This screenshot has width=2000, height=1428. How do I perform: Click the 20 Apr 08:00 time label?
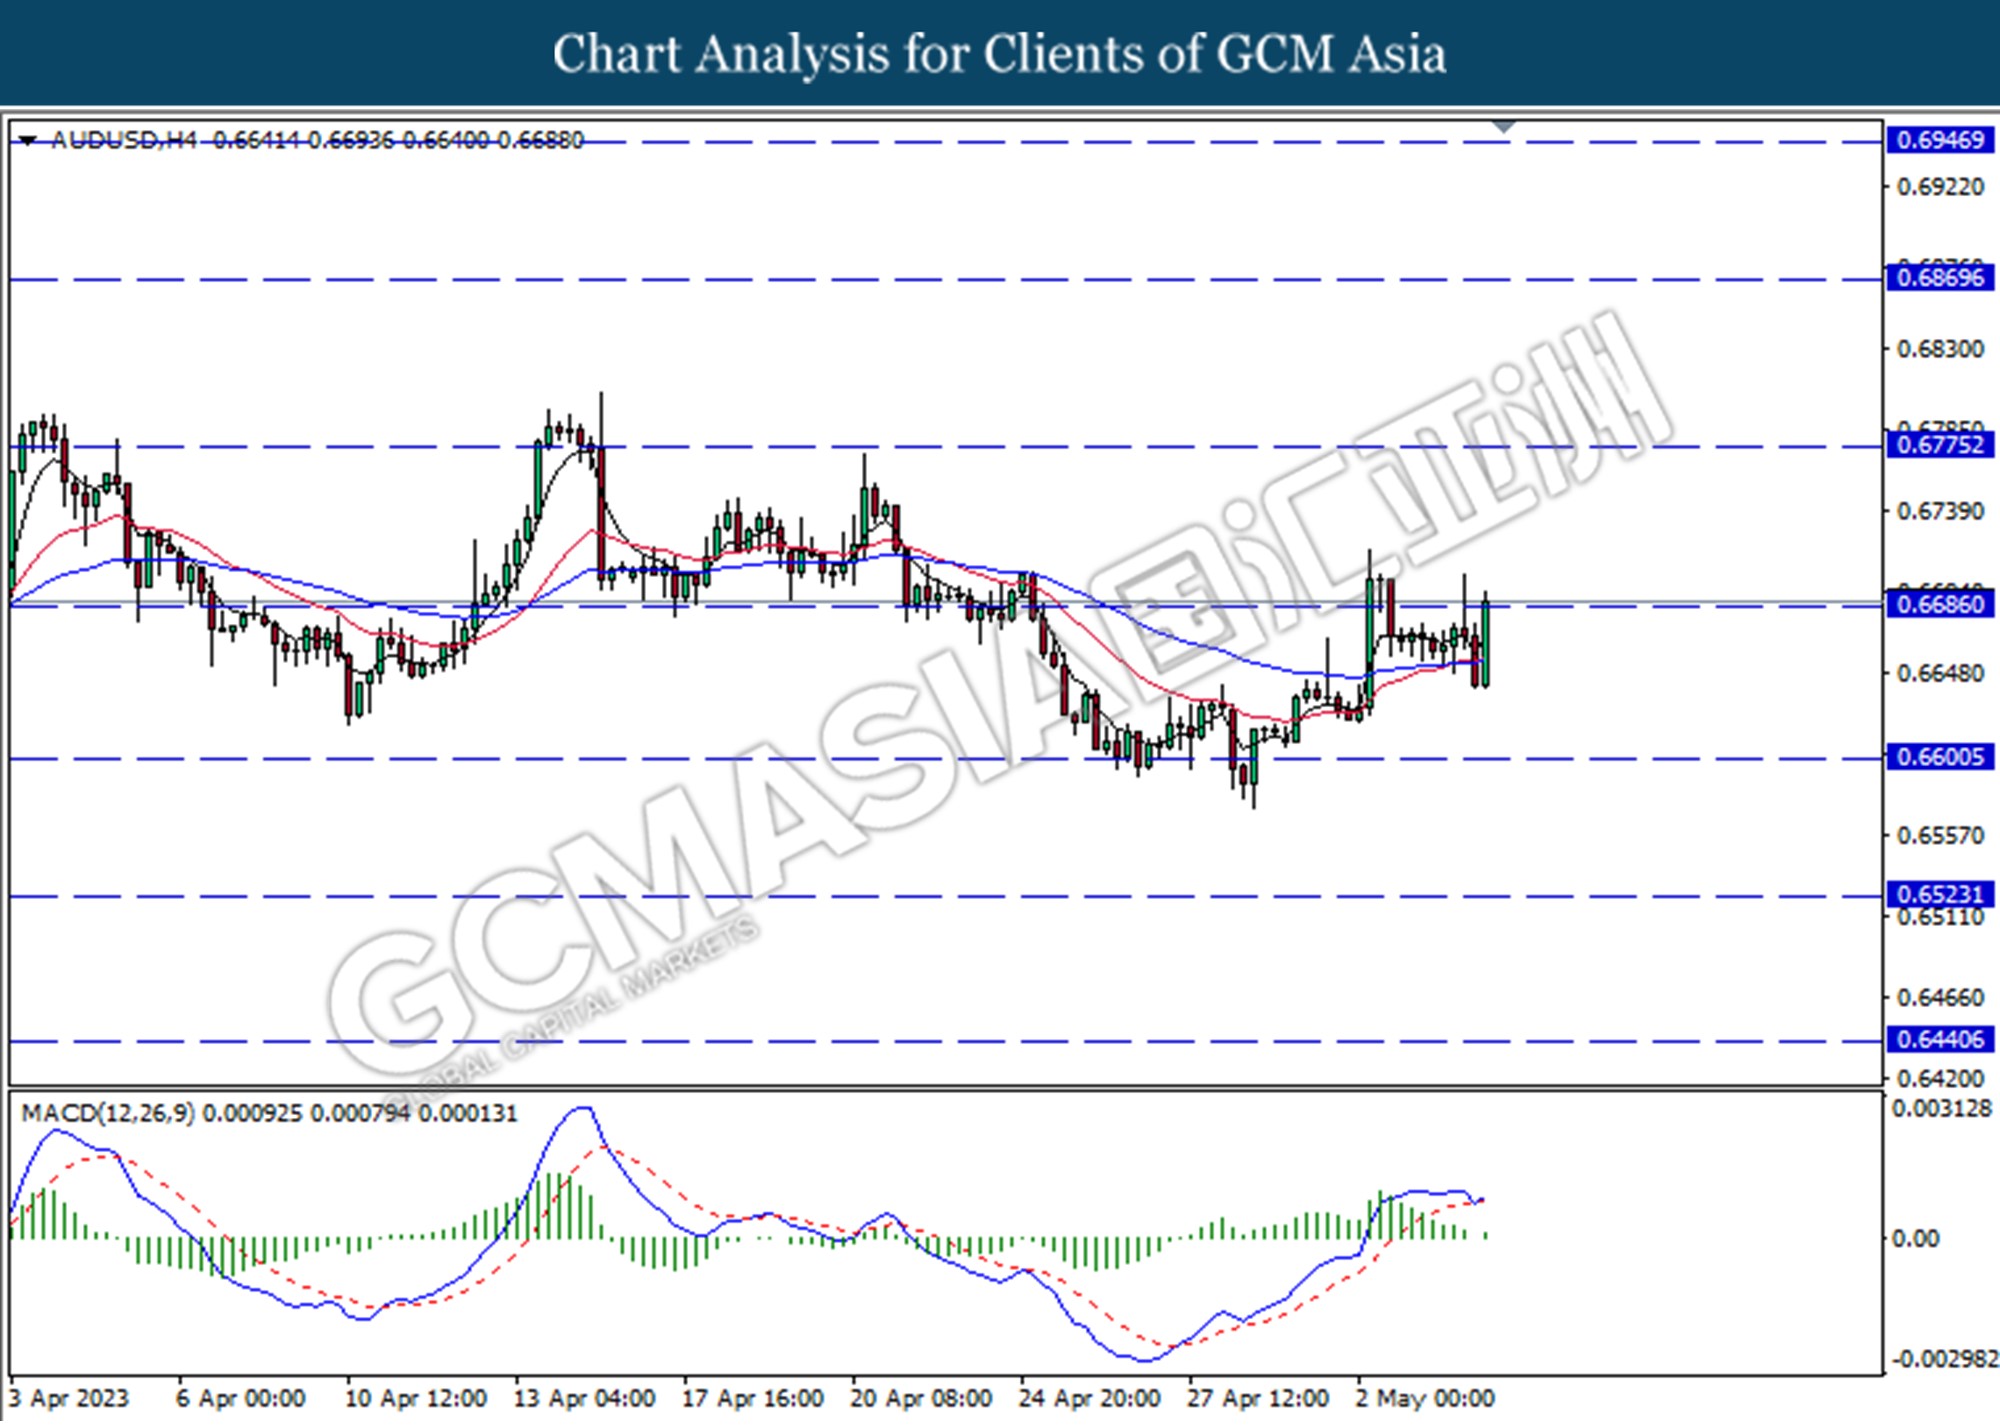(x=921, y=1398)
